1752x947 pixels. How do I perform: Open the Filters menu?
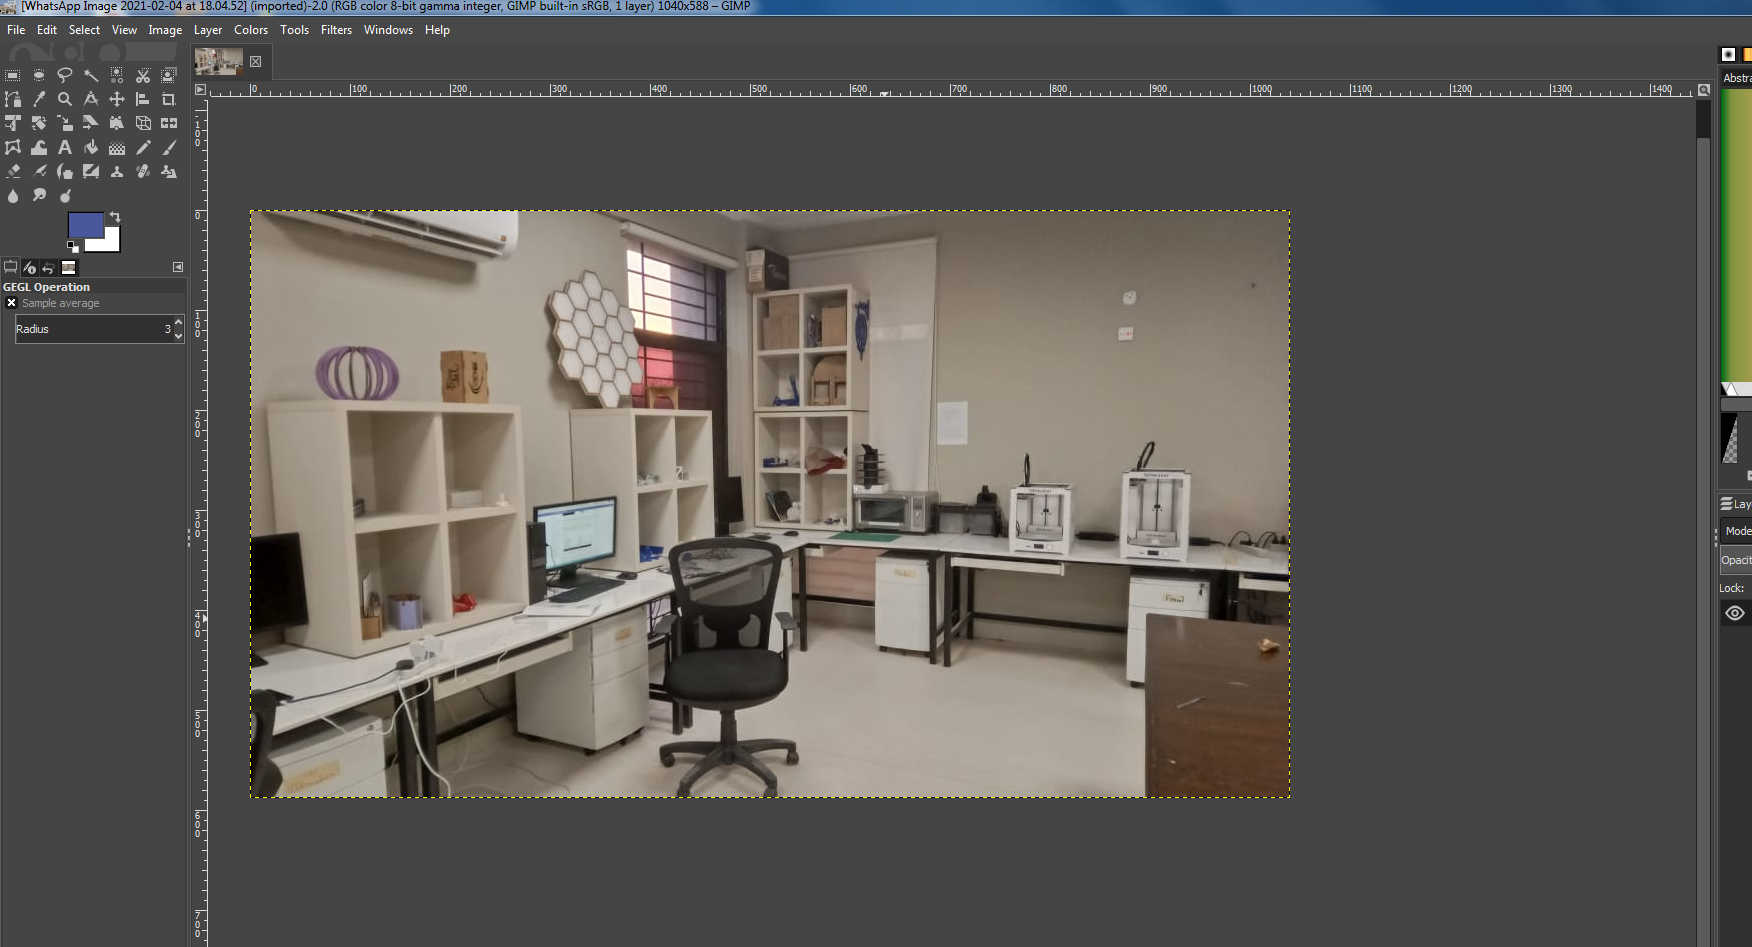coord(336,30)
